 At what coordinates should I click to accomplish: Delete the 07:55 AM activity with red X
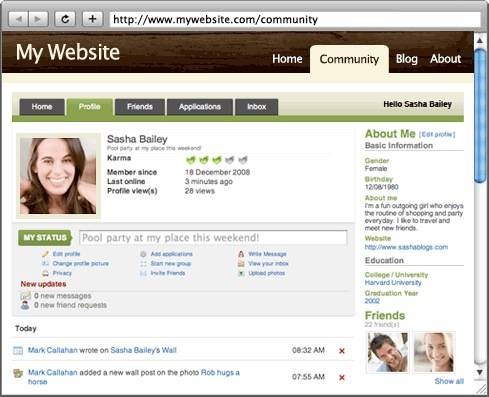click(x=342, y=377)
